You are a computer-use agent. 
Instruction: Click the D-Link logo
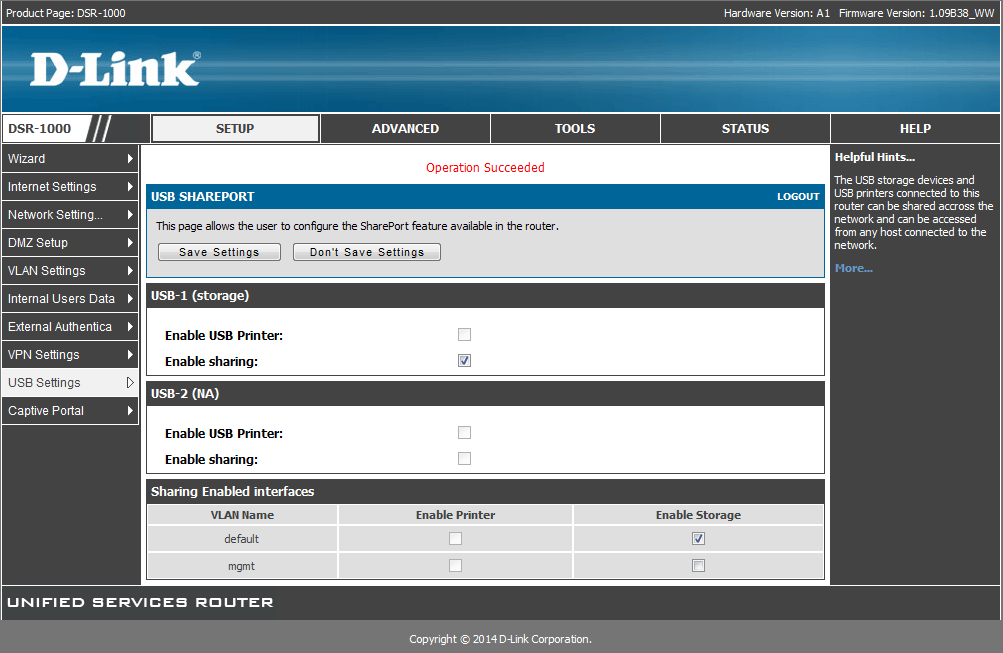click(x=115, y=68)
